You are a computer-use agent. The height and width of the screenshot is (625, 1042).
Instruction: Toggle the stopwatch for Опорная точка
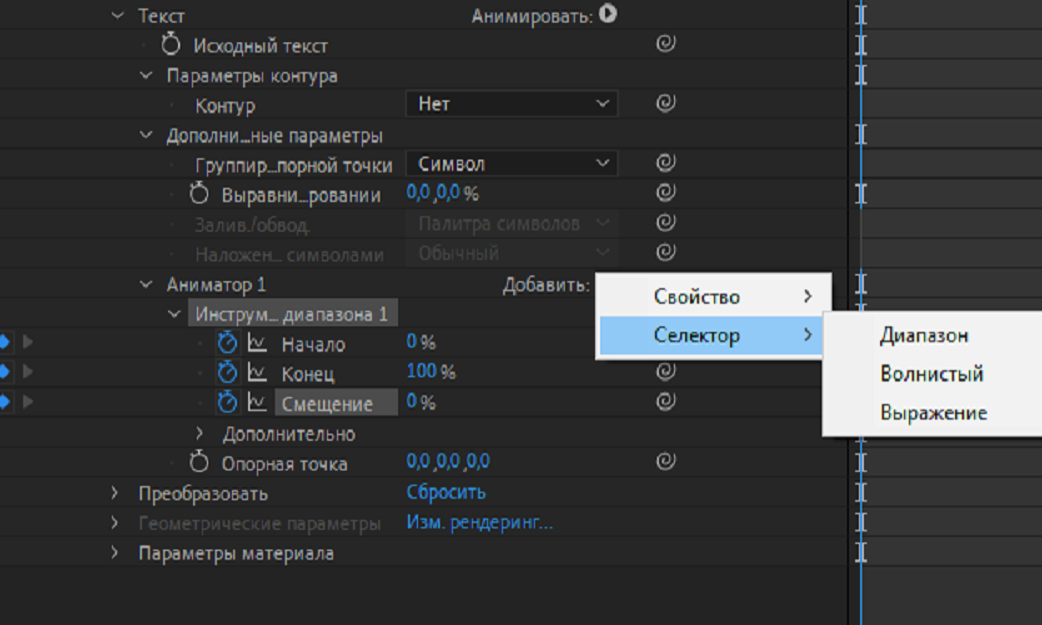[x=199, y=463]
